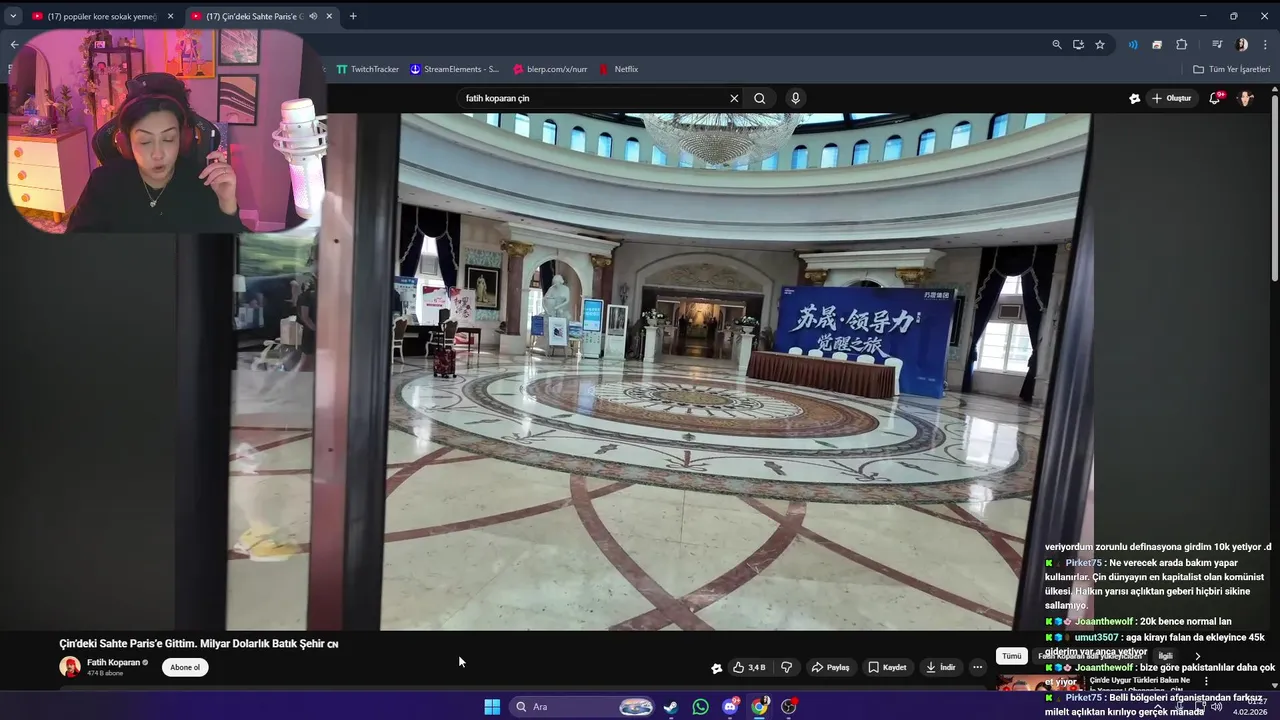The height and width of the screenshot is (720, 1280).
Task: Open the 'Fatih Koparan' channel name link
Action: pyautogui.click(x=113, y=662)
